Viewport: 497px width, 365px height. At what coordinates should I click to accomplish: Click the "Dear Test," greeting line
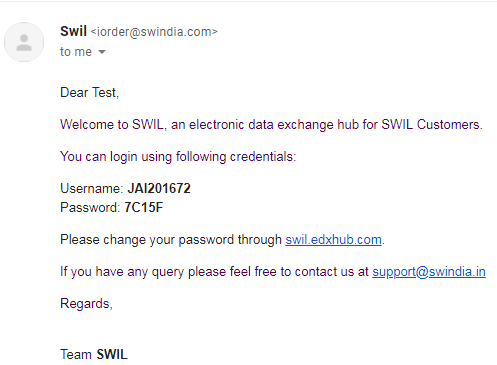point(89,92)
